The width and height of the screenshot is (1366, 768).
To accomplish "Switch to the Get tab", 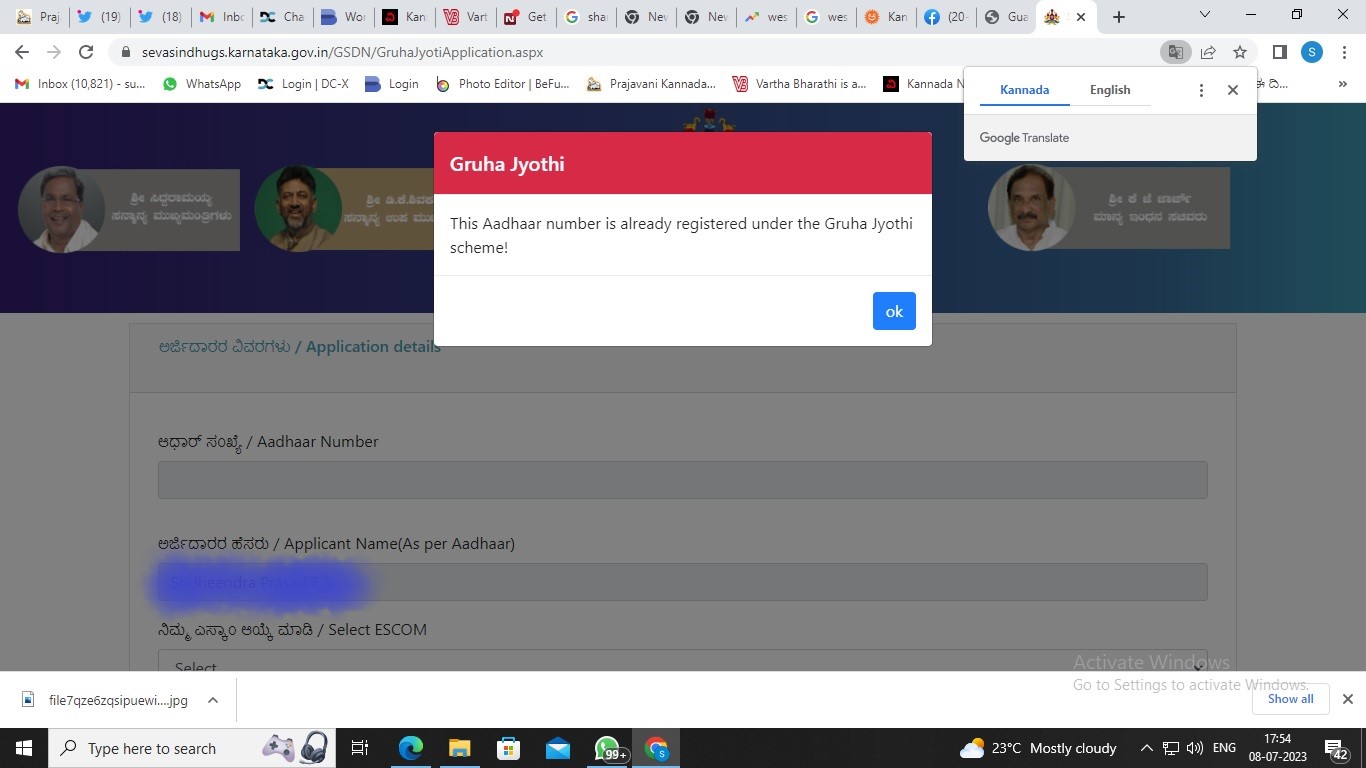I will [x=525, y=17].
